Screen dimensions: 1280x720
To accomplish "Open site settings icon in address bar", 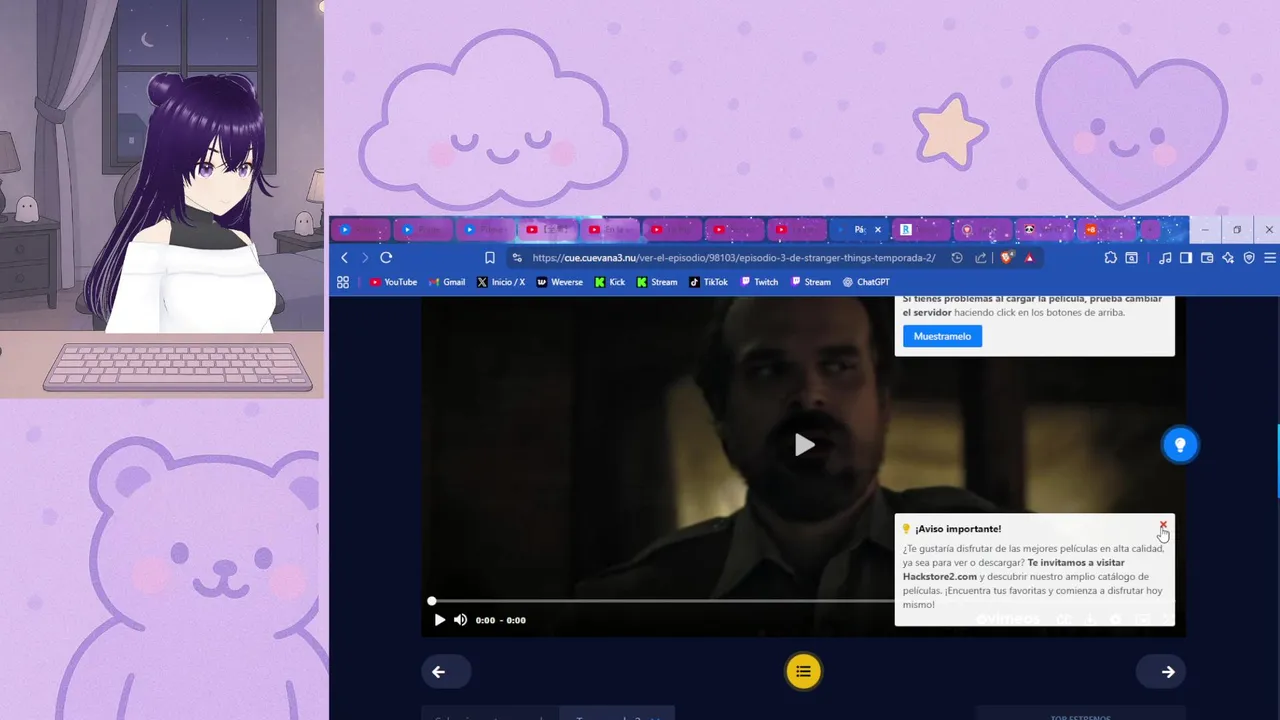I will pos(517,258).
